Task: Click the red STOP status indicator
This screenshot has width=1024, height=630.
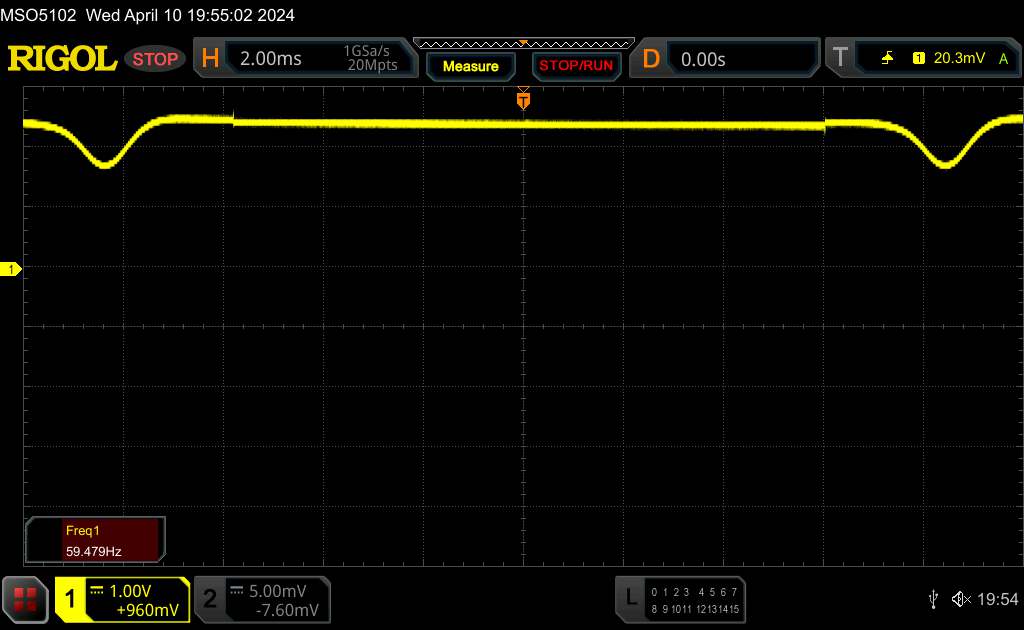Action: [155, 59]
